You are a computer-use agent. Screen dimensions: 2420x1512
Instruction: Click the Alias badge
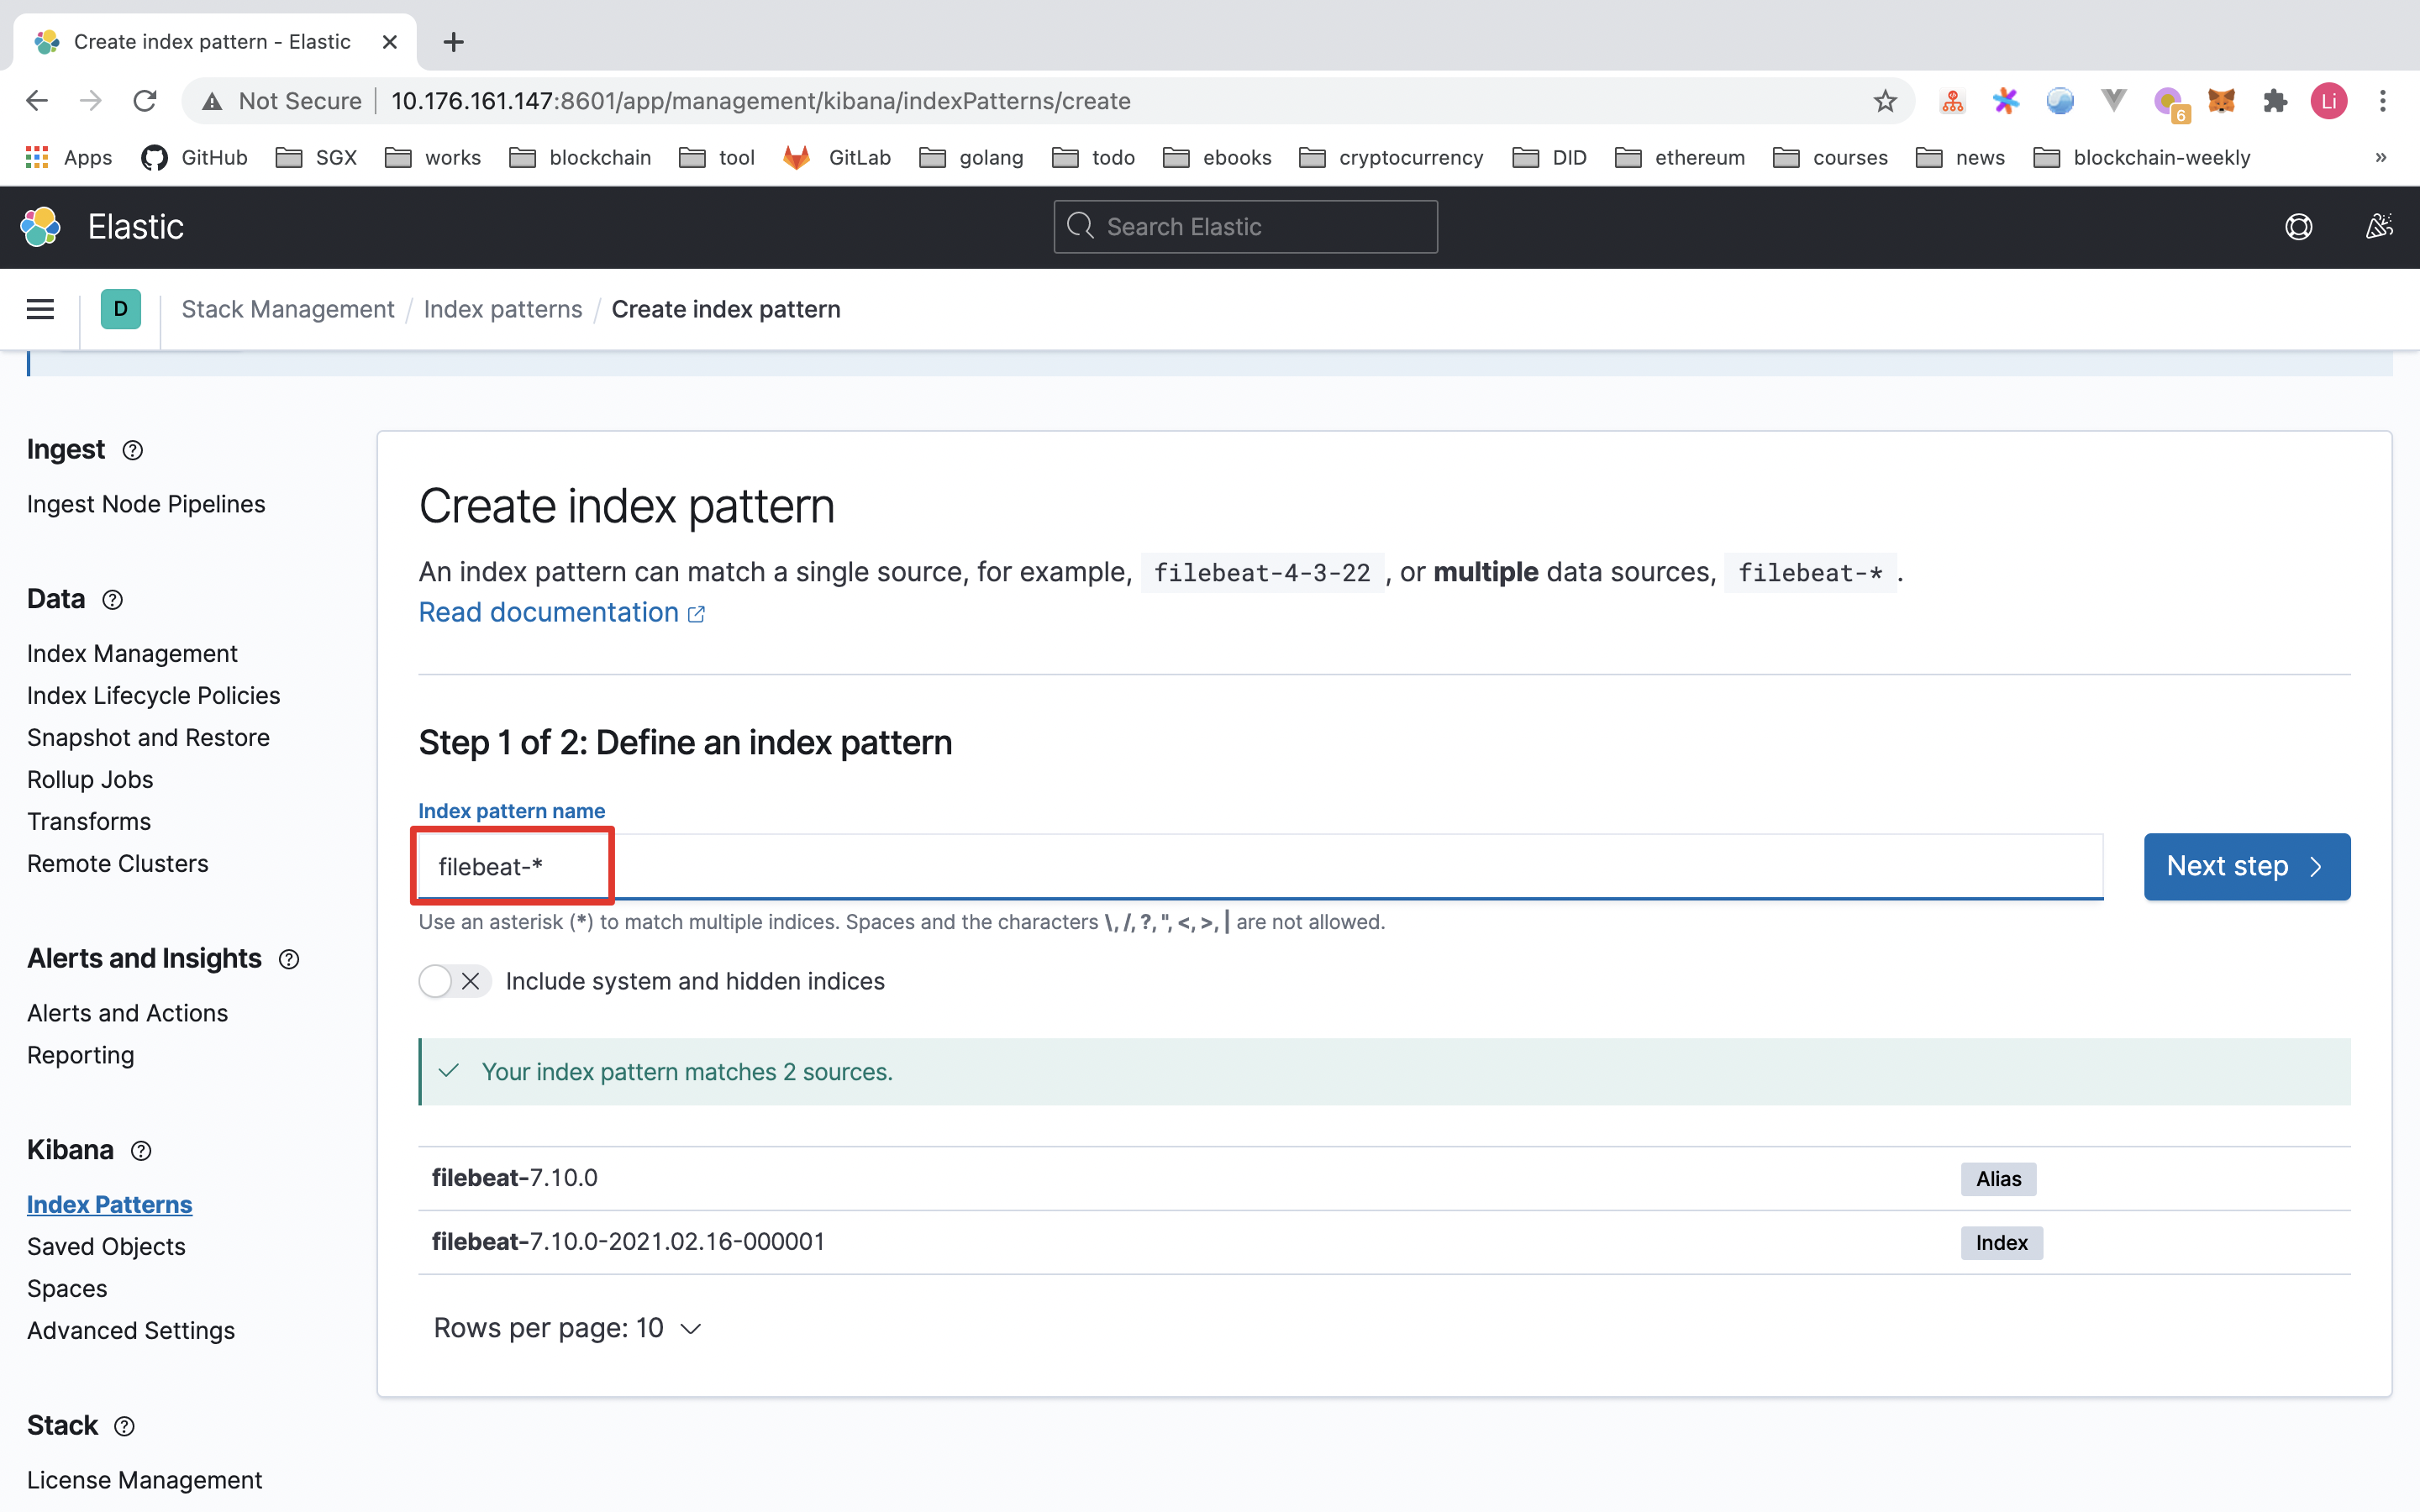(1998, 1179)
